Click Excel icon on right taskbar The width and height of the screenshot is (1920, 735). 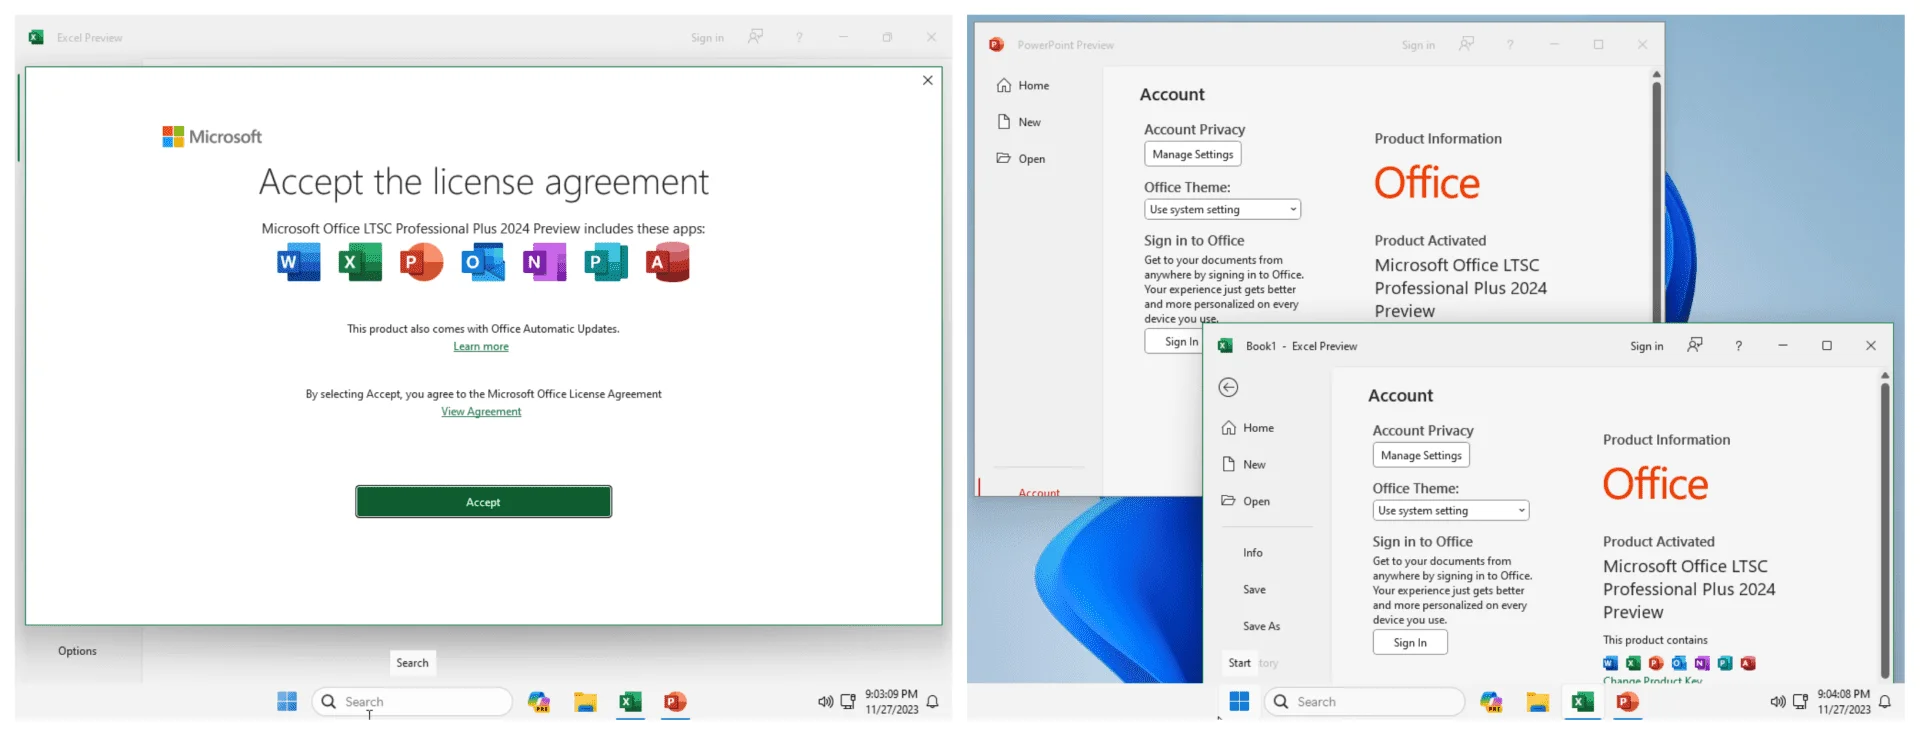tap(1582, 702)
